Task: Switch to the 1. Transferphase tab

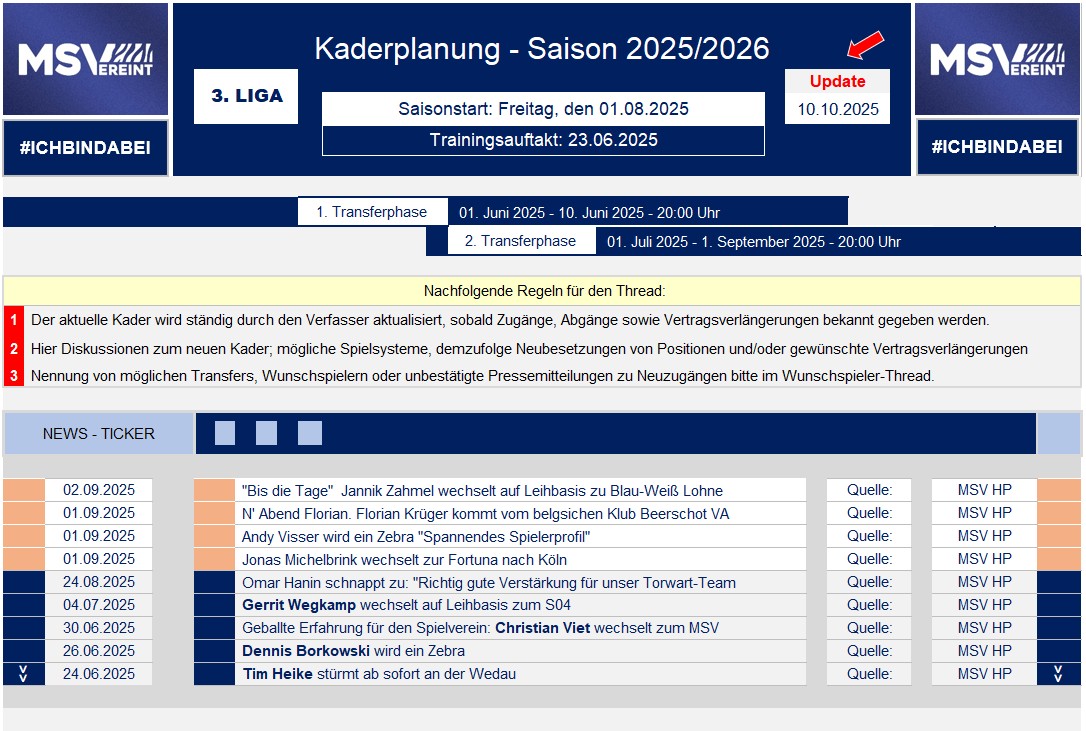Action: [372, 211]
